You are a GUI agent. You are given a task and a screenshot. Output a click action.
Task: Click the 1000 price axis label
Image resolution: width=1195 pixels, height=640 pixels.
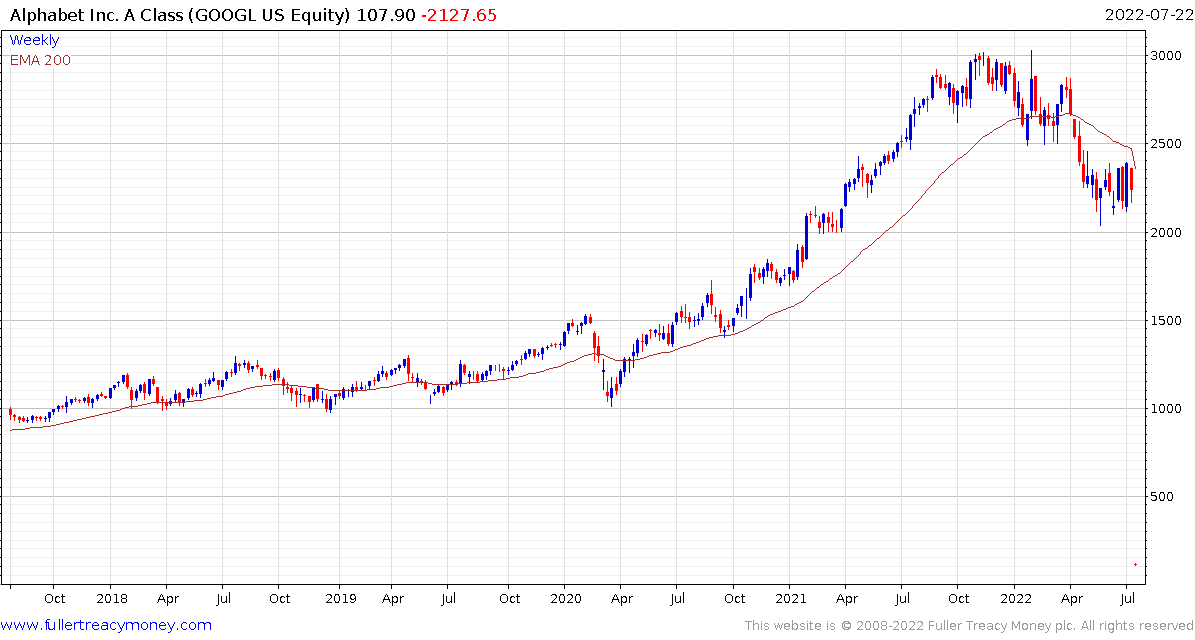click(x=1165, y=408)
